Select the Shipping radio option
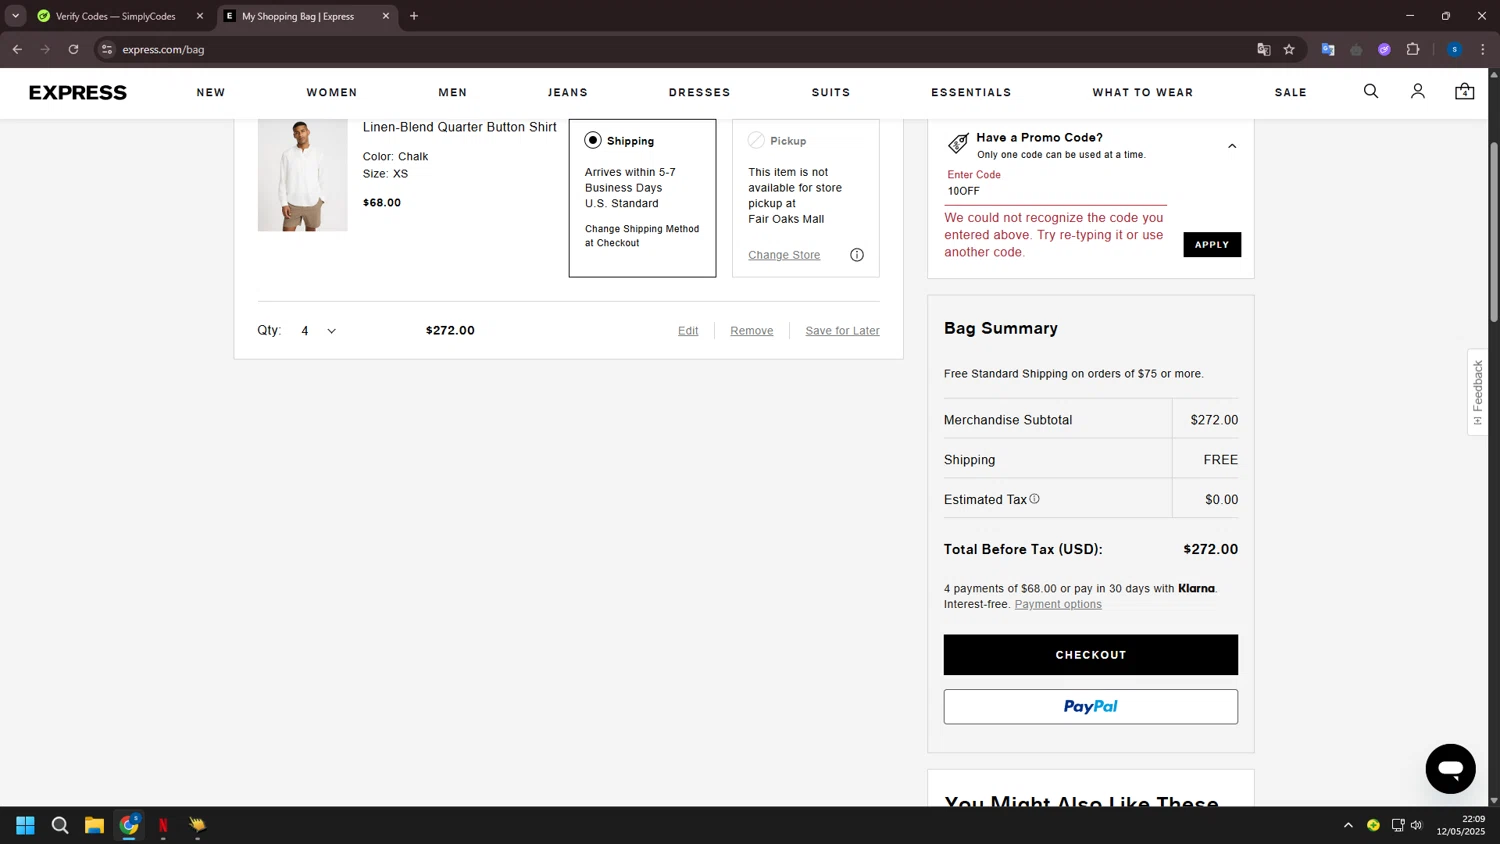Image resolution: width=1500 pixels, height=844 pixels. tap(593, 141)
